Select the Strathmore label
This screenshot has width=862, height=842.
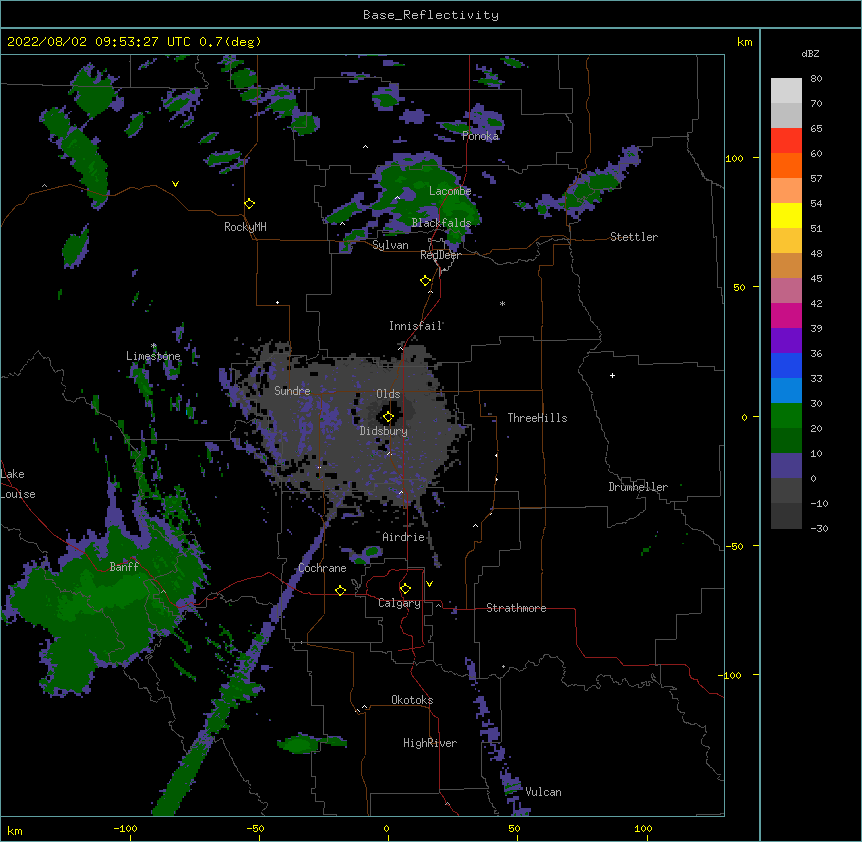(x=516, y=608)
